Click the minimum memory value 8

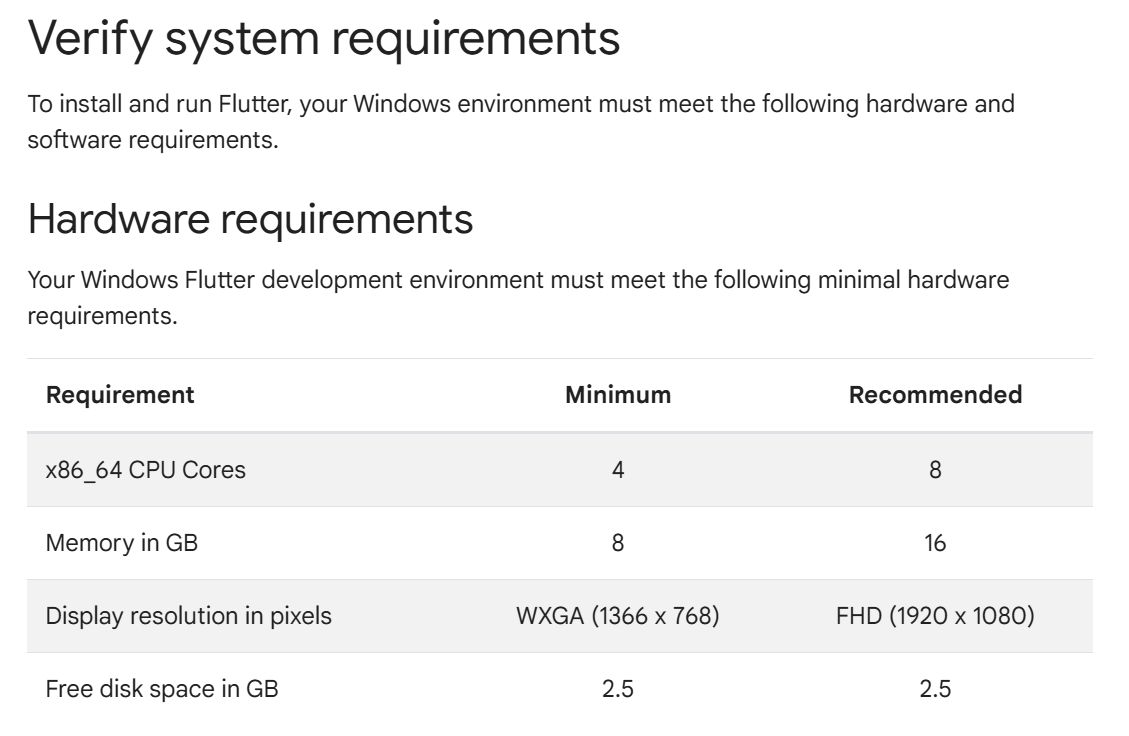618,542
